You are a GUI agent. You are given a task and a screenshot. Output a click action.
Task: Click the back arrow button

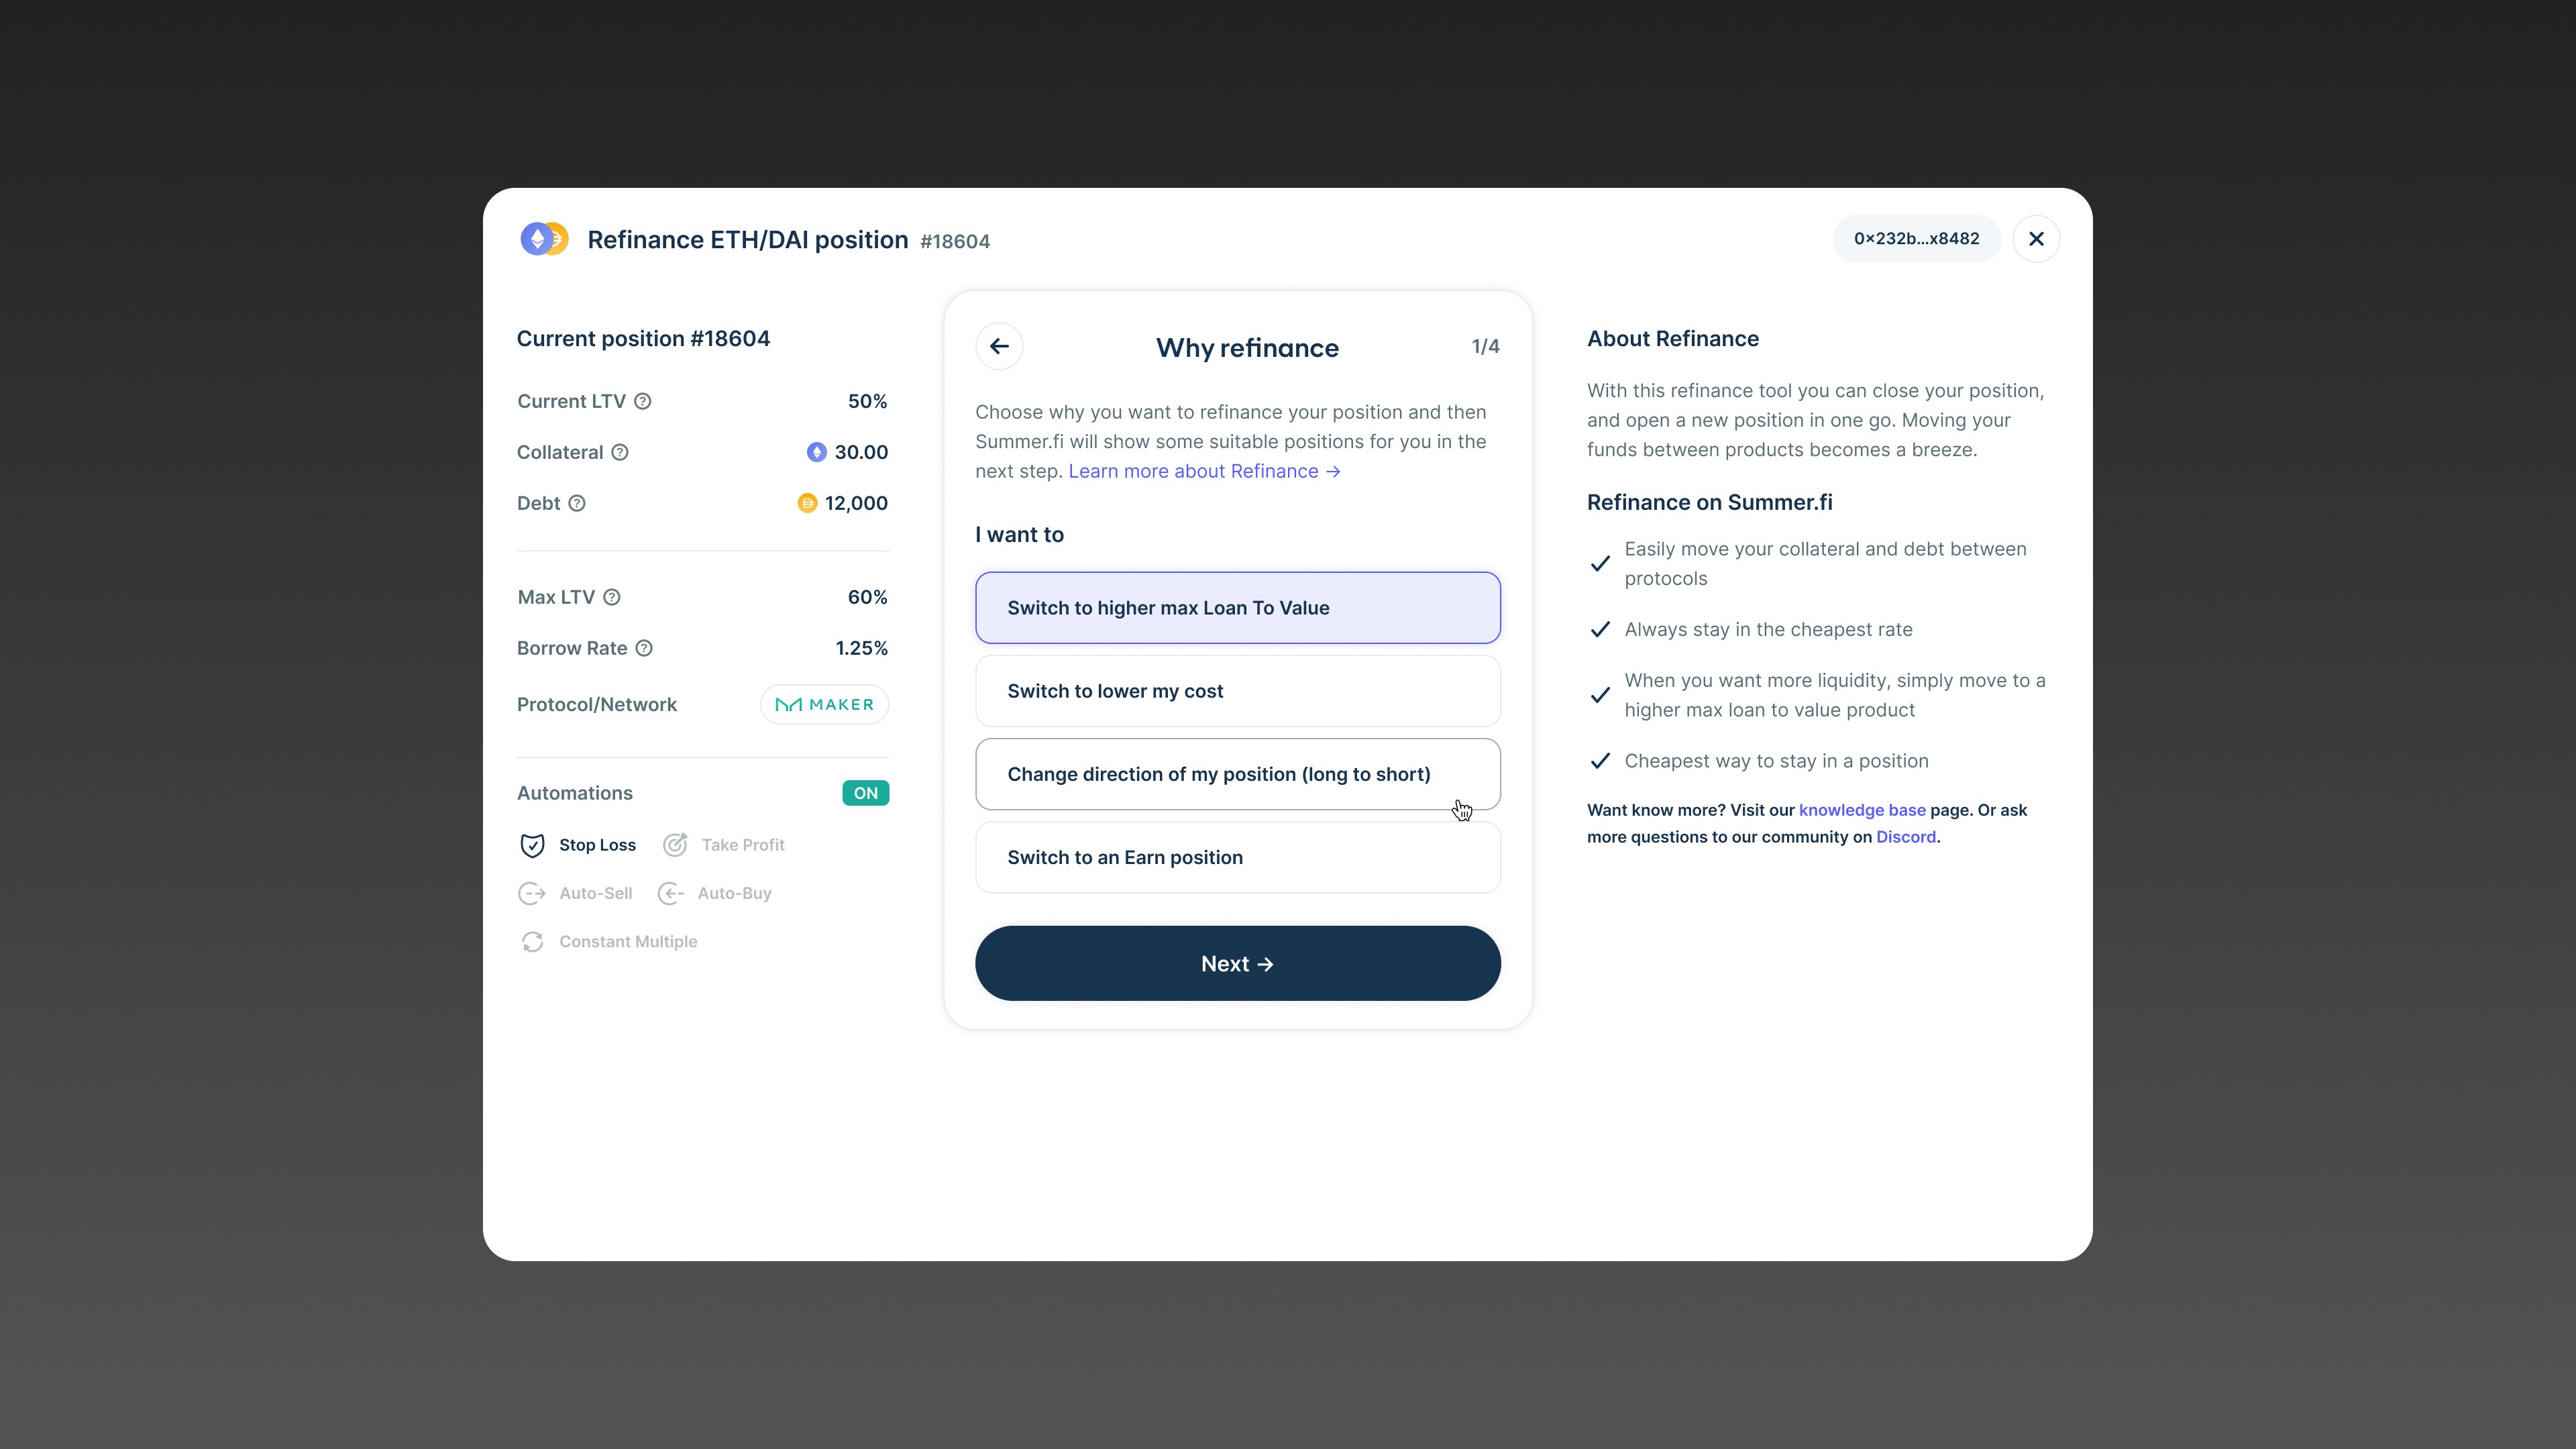tap(999, 346)
